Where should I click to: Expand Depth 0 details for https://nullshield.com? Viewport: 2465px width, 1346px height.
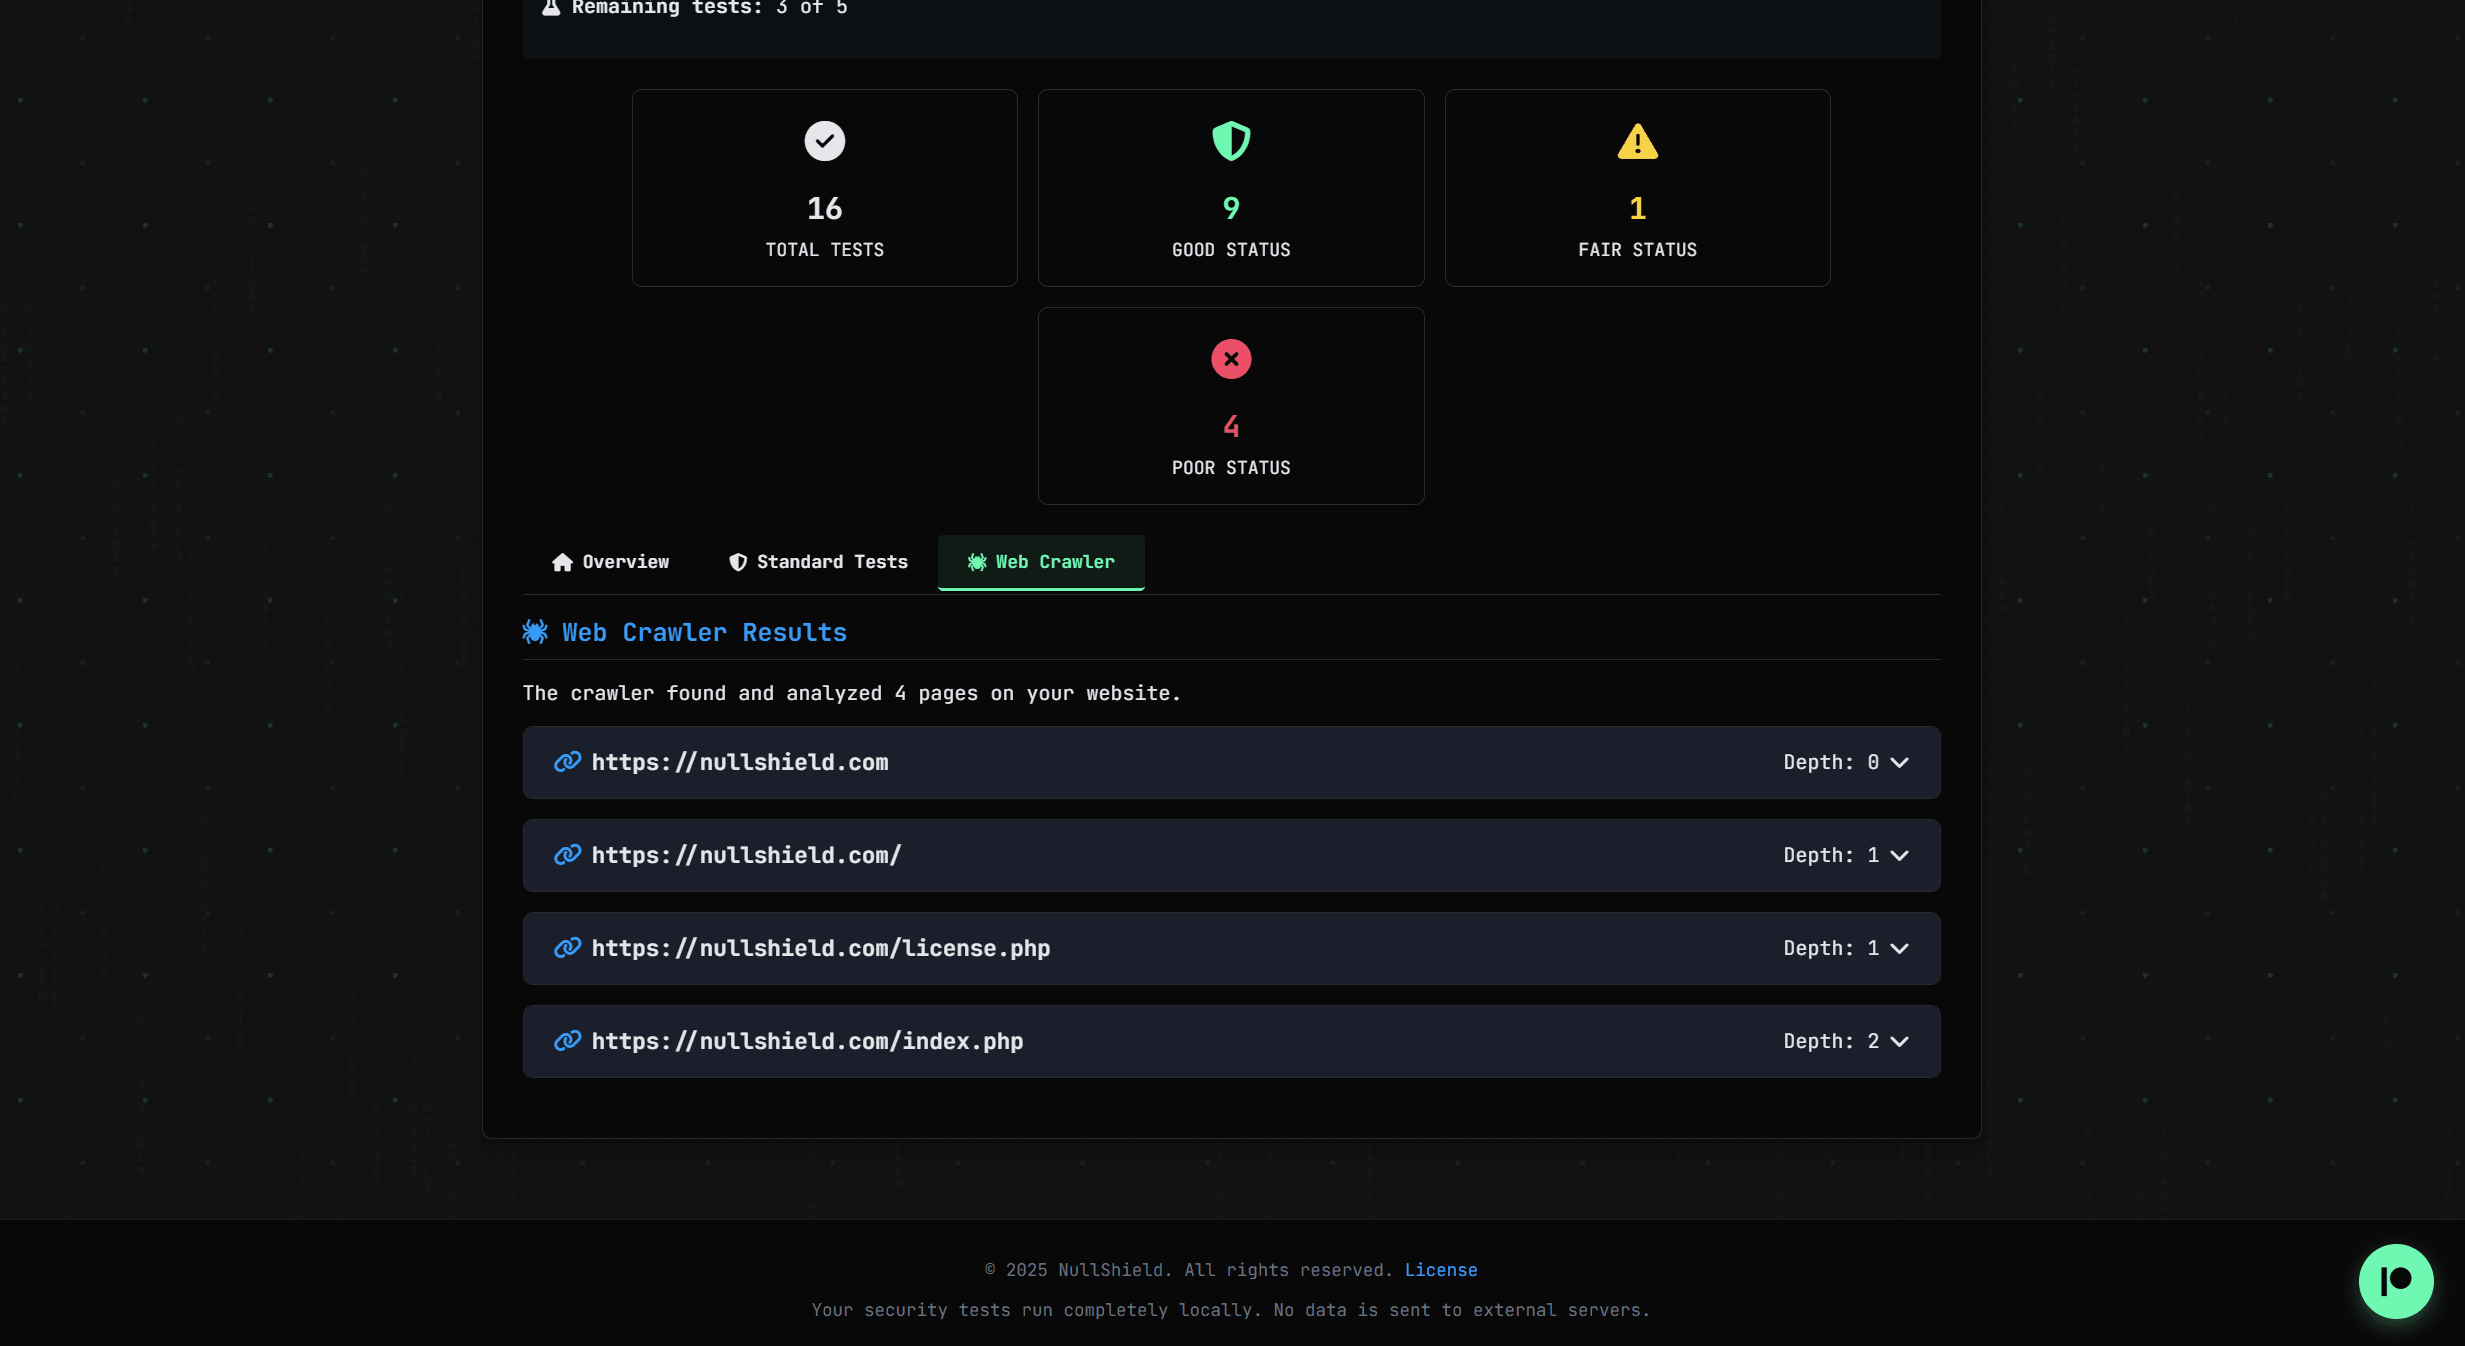pyautogui.click(x=1899, y=762)
